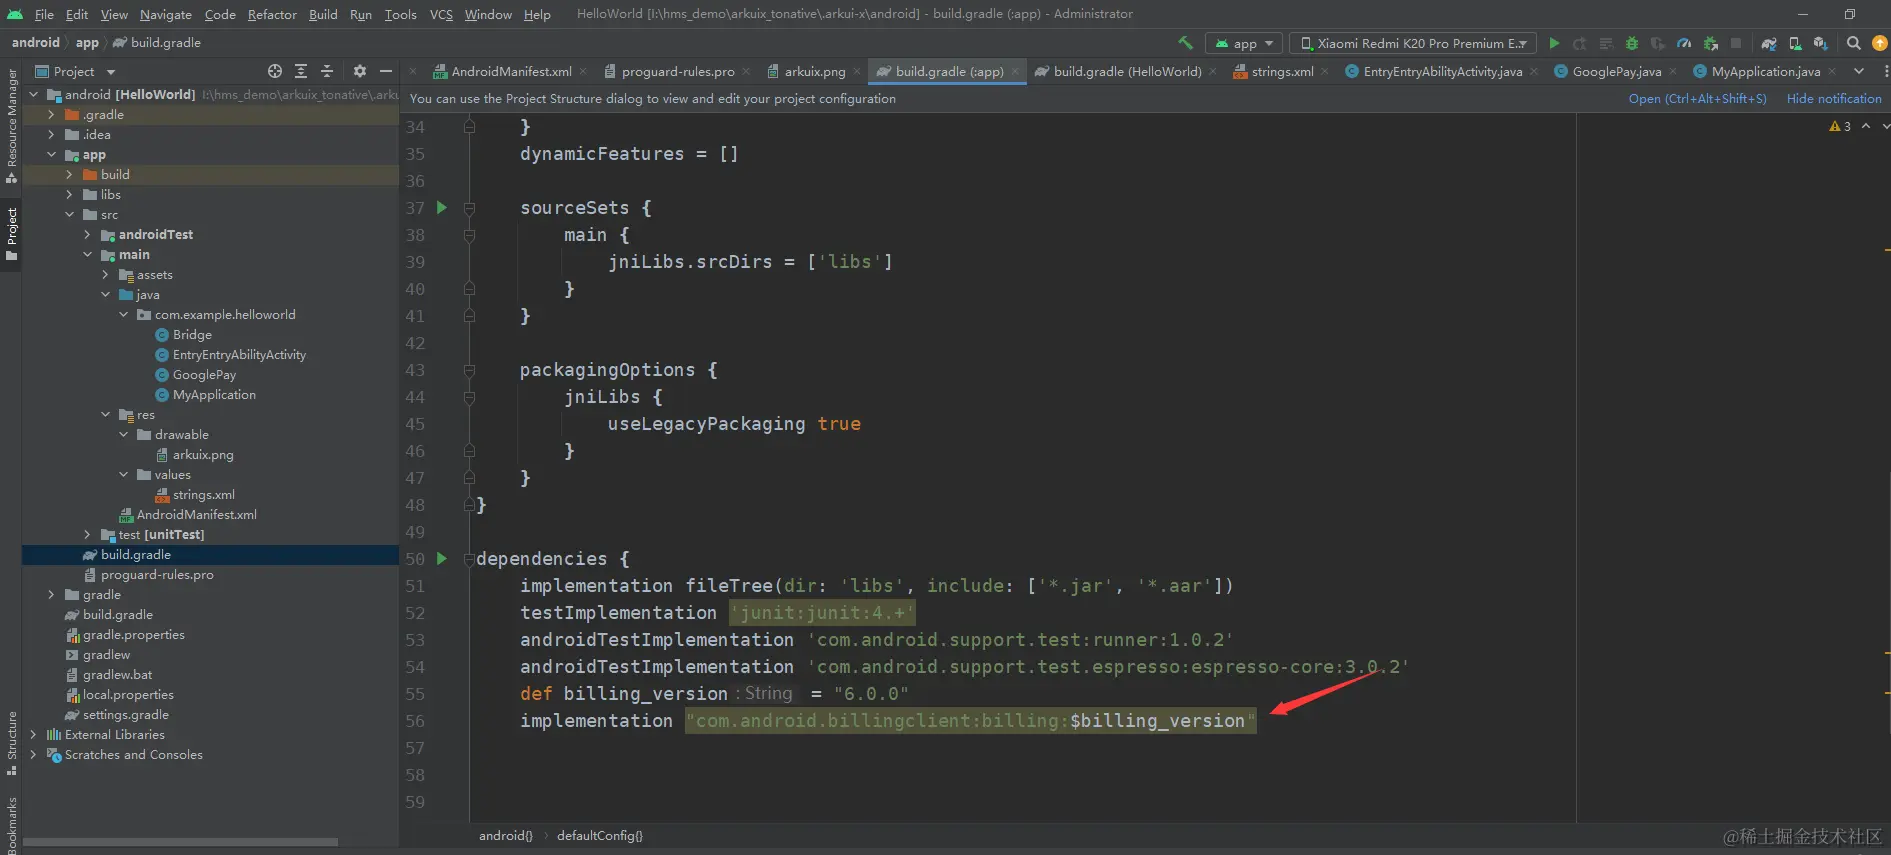Collapse the app module folder
The width and height of the screenshot is (1891, 855).
tap(51, 155)
